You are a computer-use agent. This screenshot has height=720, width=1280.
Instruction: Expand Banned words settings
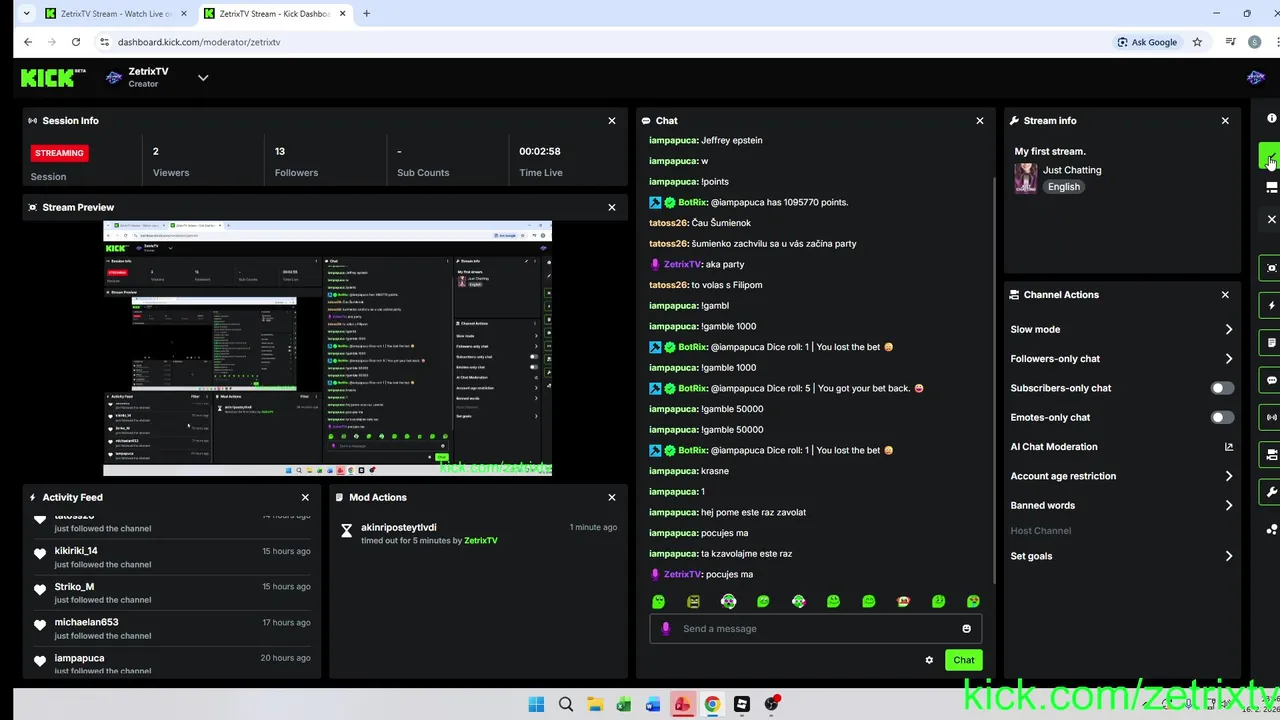click(1229, 505)
